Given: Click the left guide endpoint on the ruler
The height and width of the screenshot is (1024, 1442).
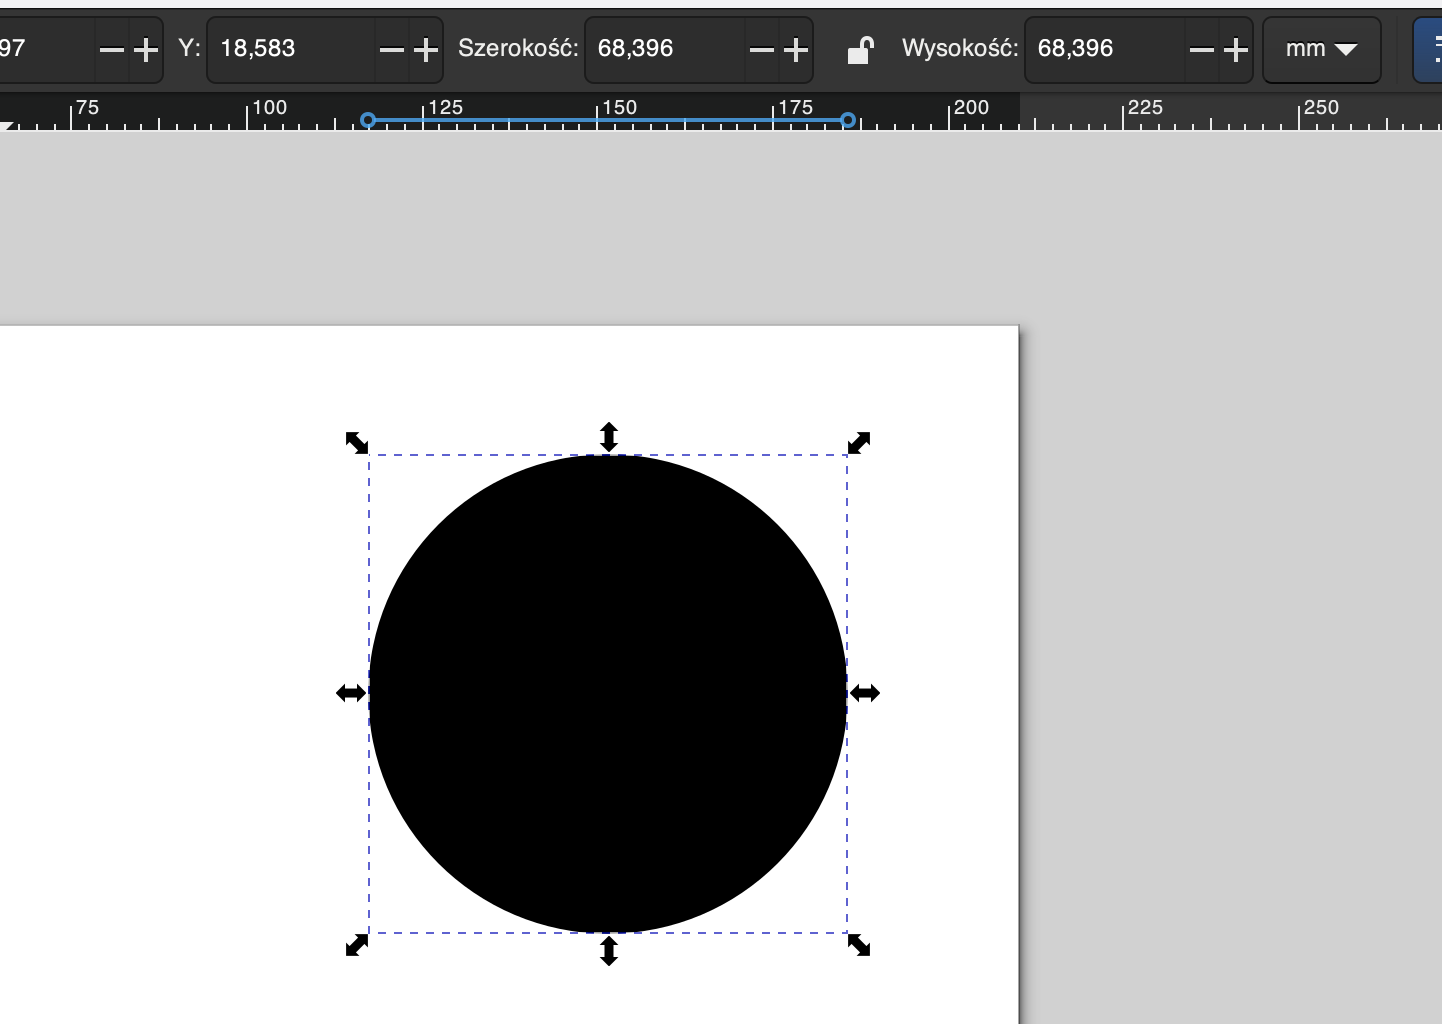Looking at the screenshot, I should pos(369,120).
